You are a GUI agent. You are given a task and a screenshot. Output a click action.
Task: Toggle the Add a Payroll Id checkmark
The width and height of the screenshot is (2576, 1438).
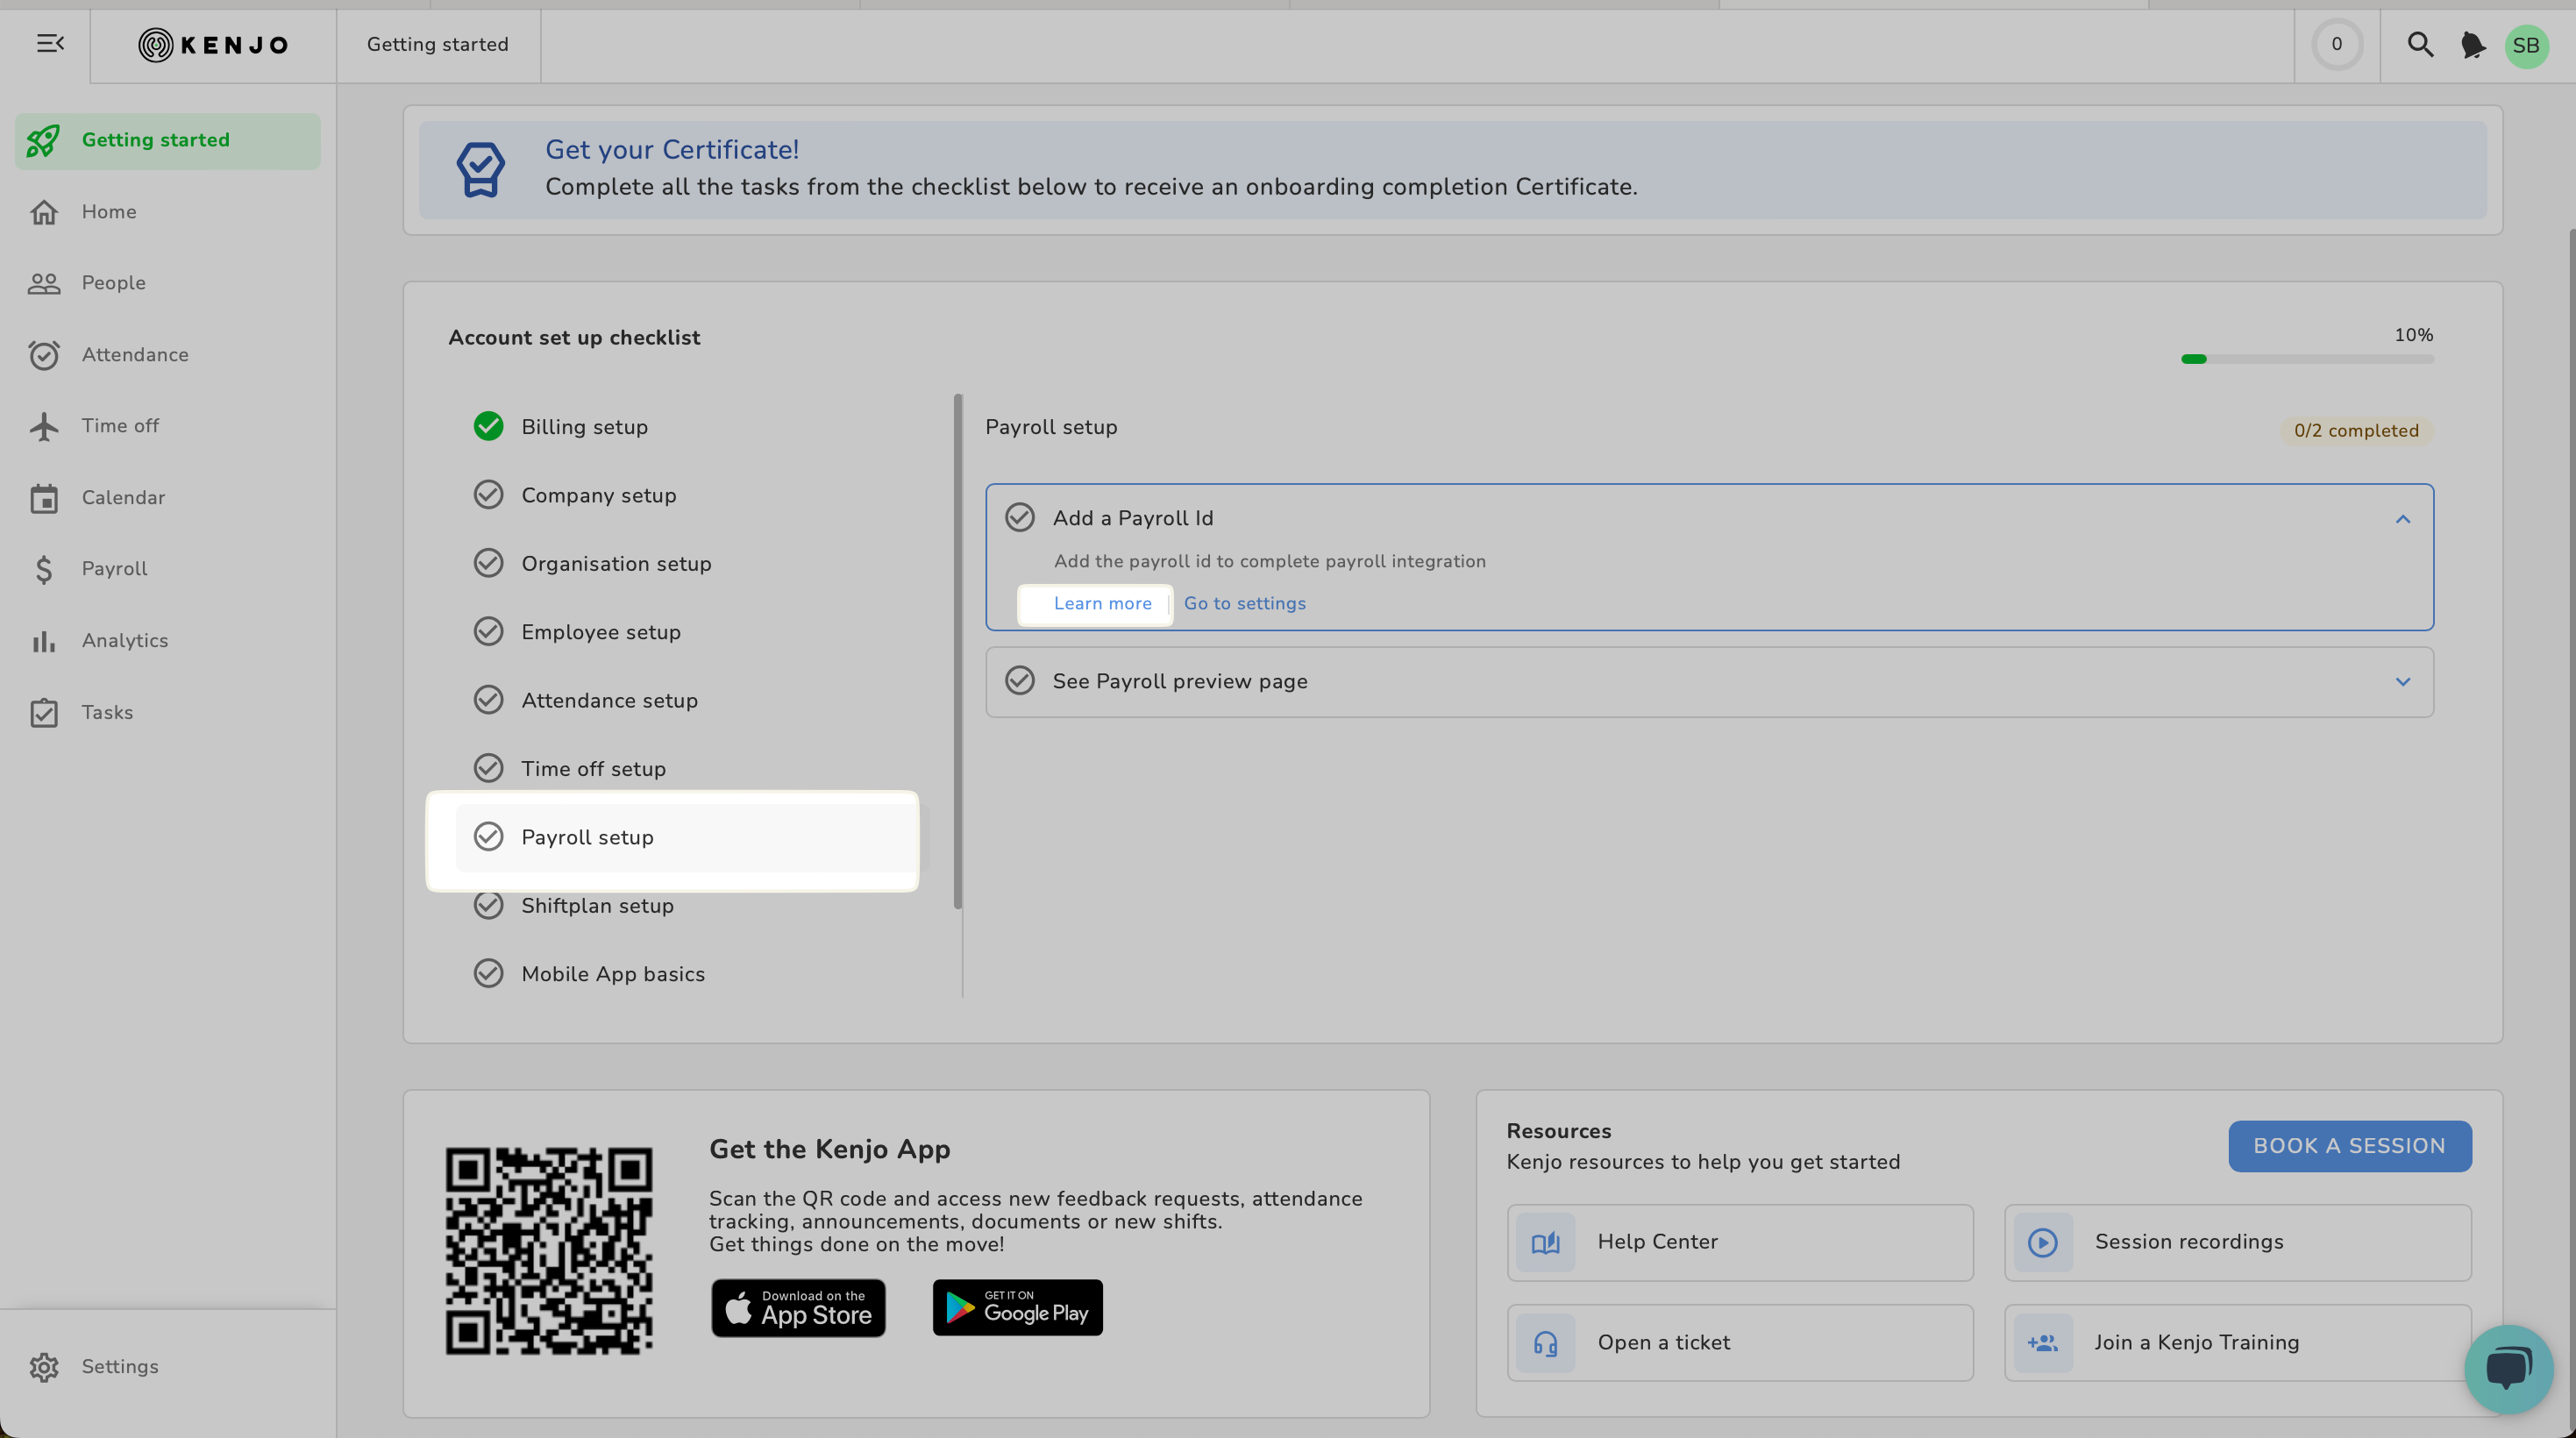pos(1019,517)
